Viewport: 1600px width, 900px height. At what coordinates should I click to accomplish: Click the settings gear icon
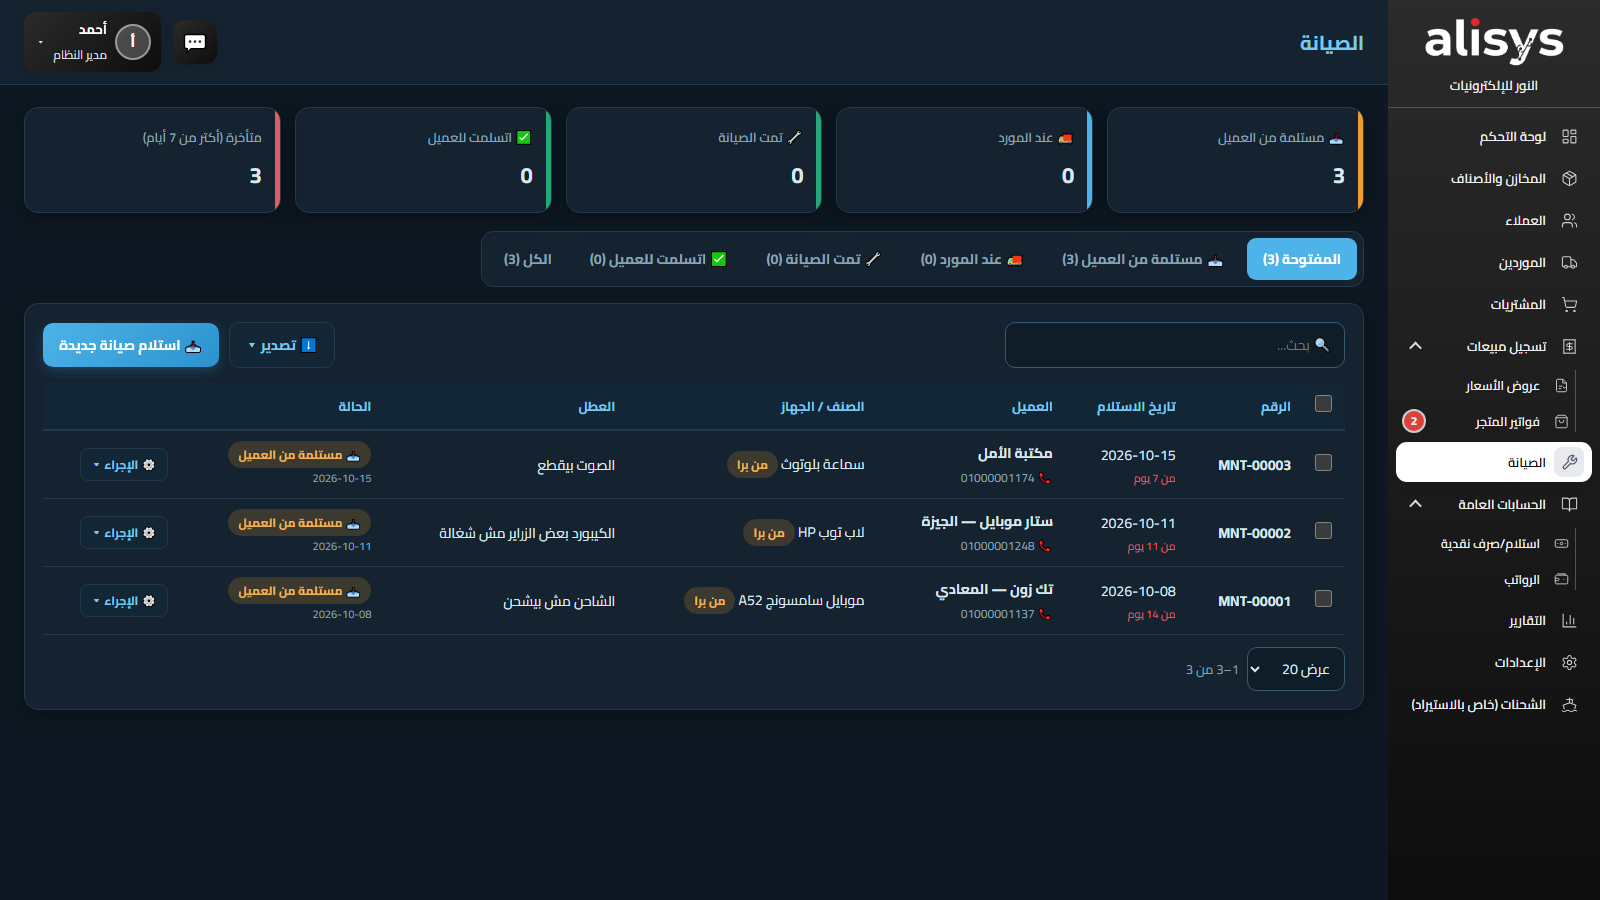(1569, 663)
